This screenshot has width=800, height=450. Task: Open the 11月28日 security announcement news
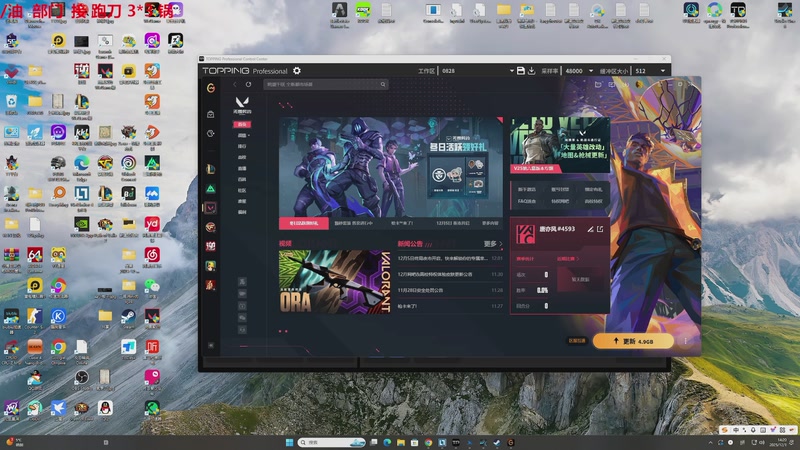click(x=450, y=290)
